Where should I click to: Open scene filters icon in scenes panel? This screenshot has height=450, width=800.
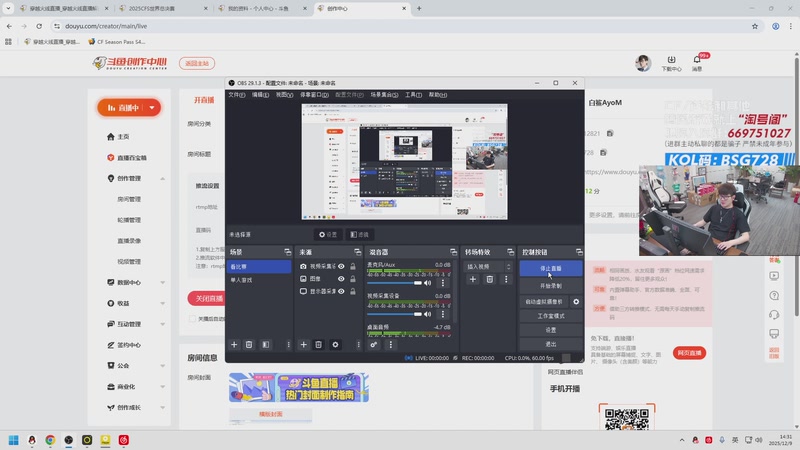coord(266,345)
